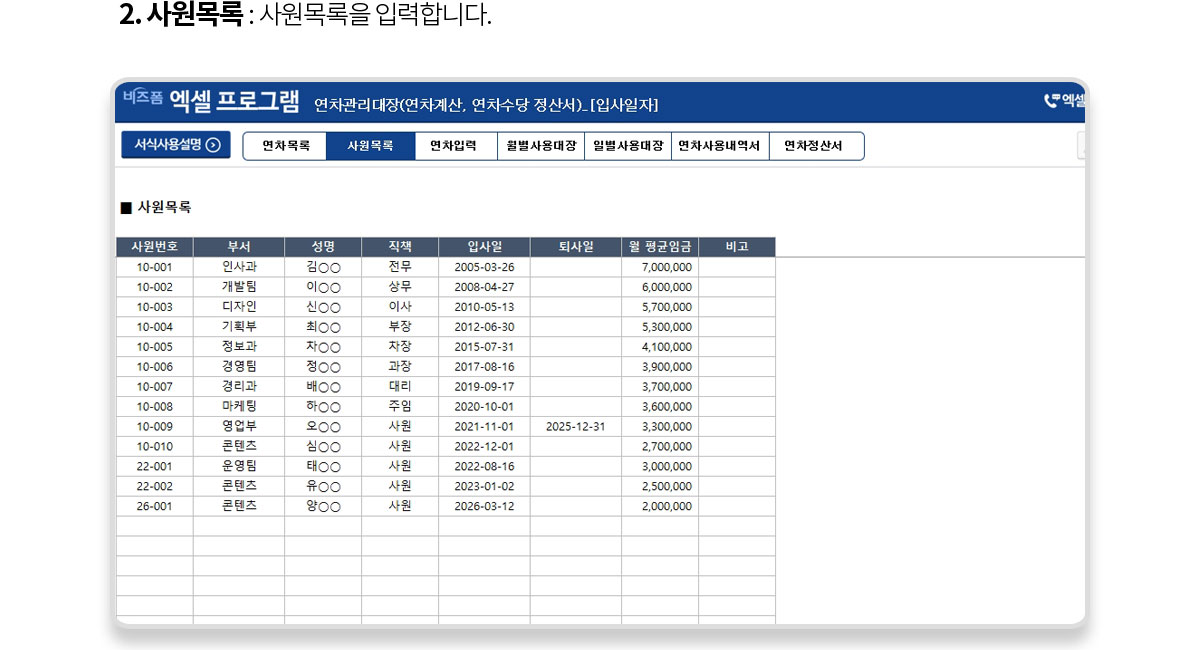Click the wage cell 2,000,000
Screen dimensions: 1200x650
pos(660,506)
